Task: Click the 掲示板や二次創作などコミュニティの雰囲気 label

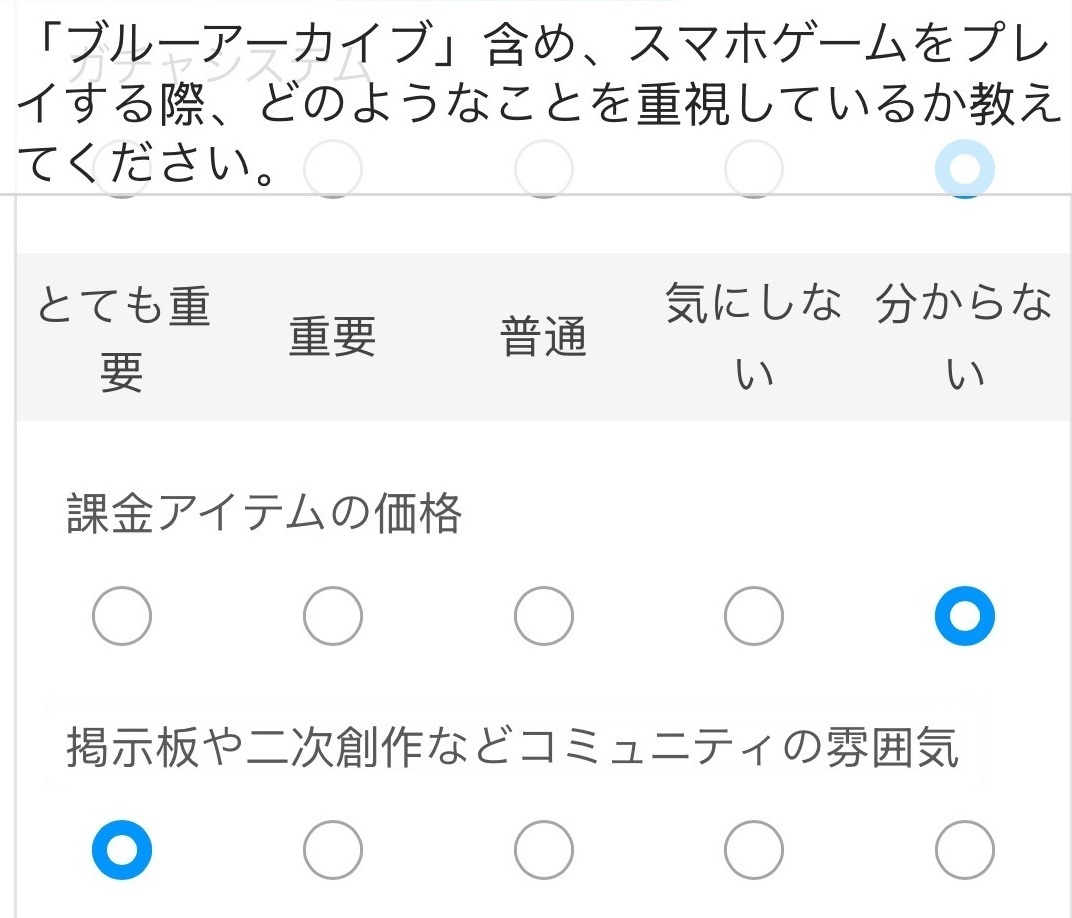Action: pos(512,748)
